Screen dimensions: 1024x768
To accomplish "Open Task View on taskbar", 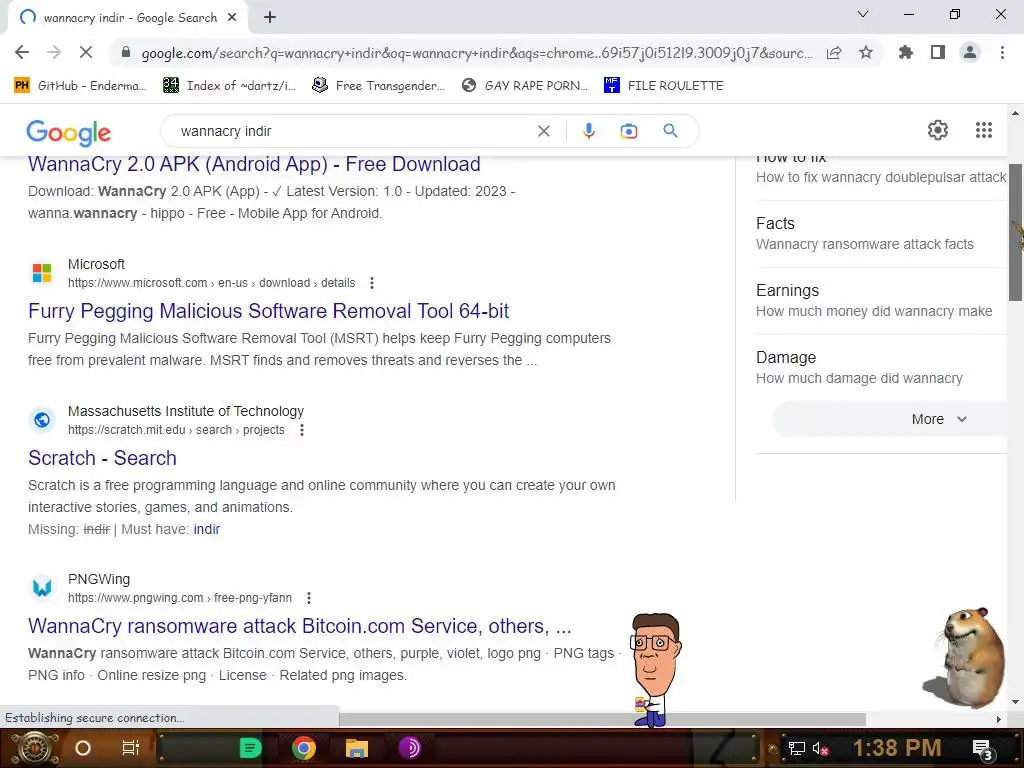I will pyautogui.click(x=131, y=748).
